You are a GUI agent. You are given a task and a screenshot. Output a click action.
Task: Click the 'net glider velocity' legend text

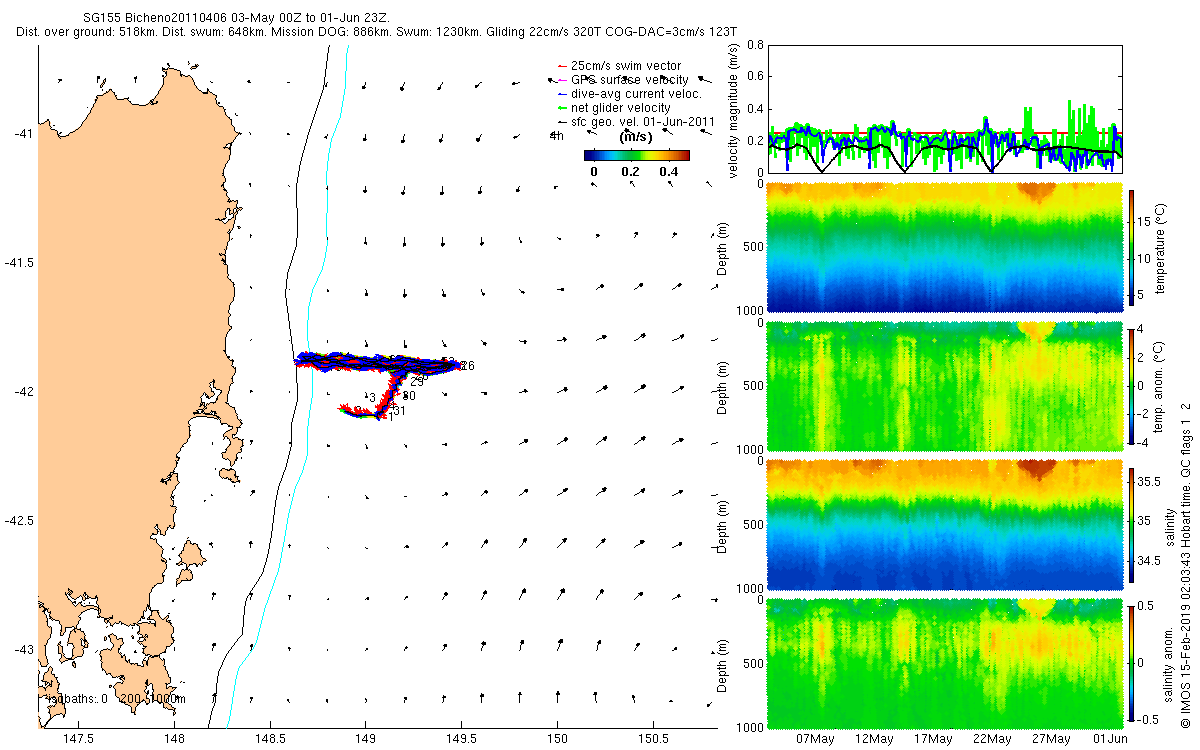point(627,107)
